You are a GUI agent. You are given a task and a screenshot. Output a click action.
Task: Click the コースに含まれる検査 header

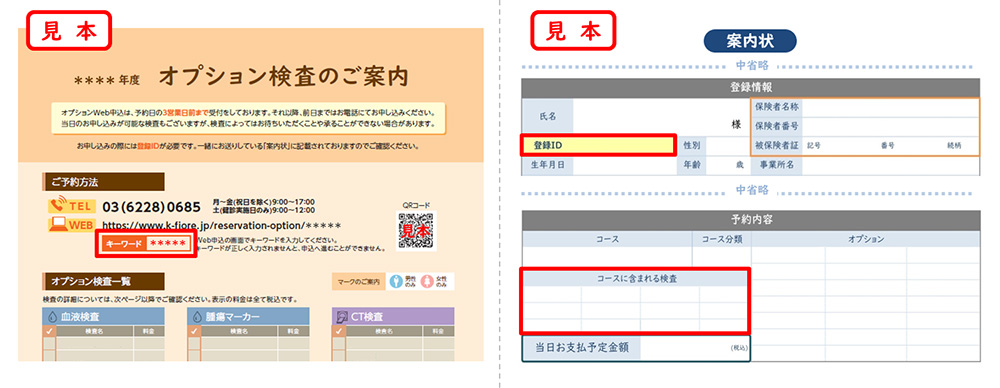coord(636,278)
